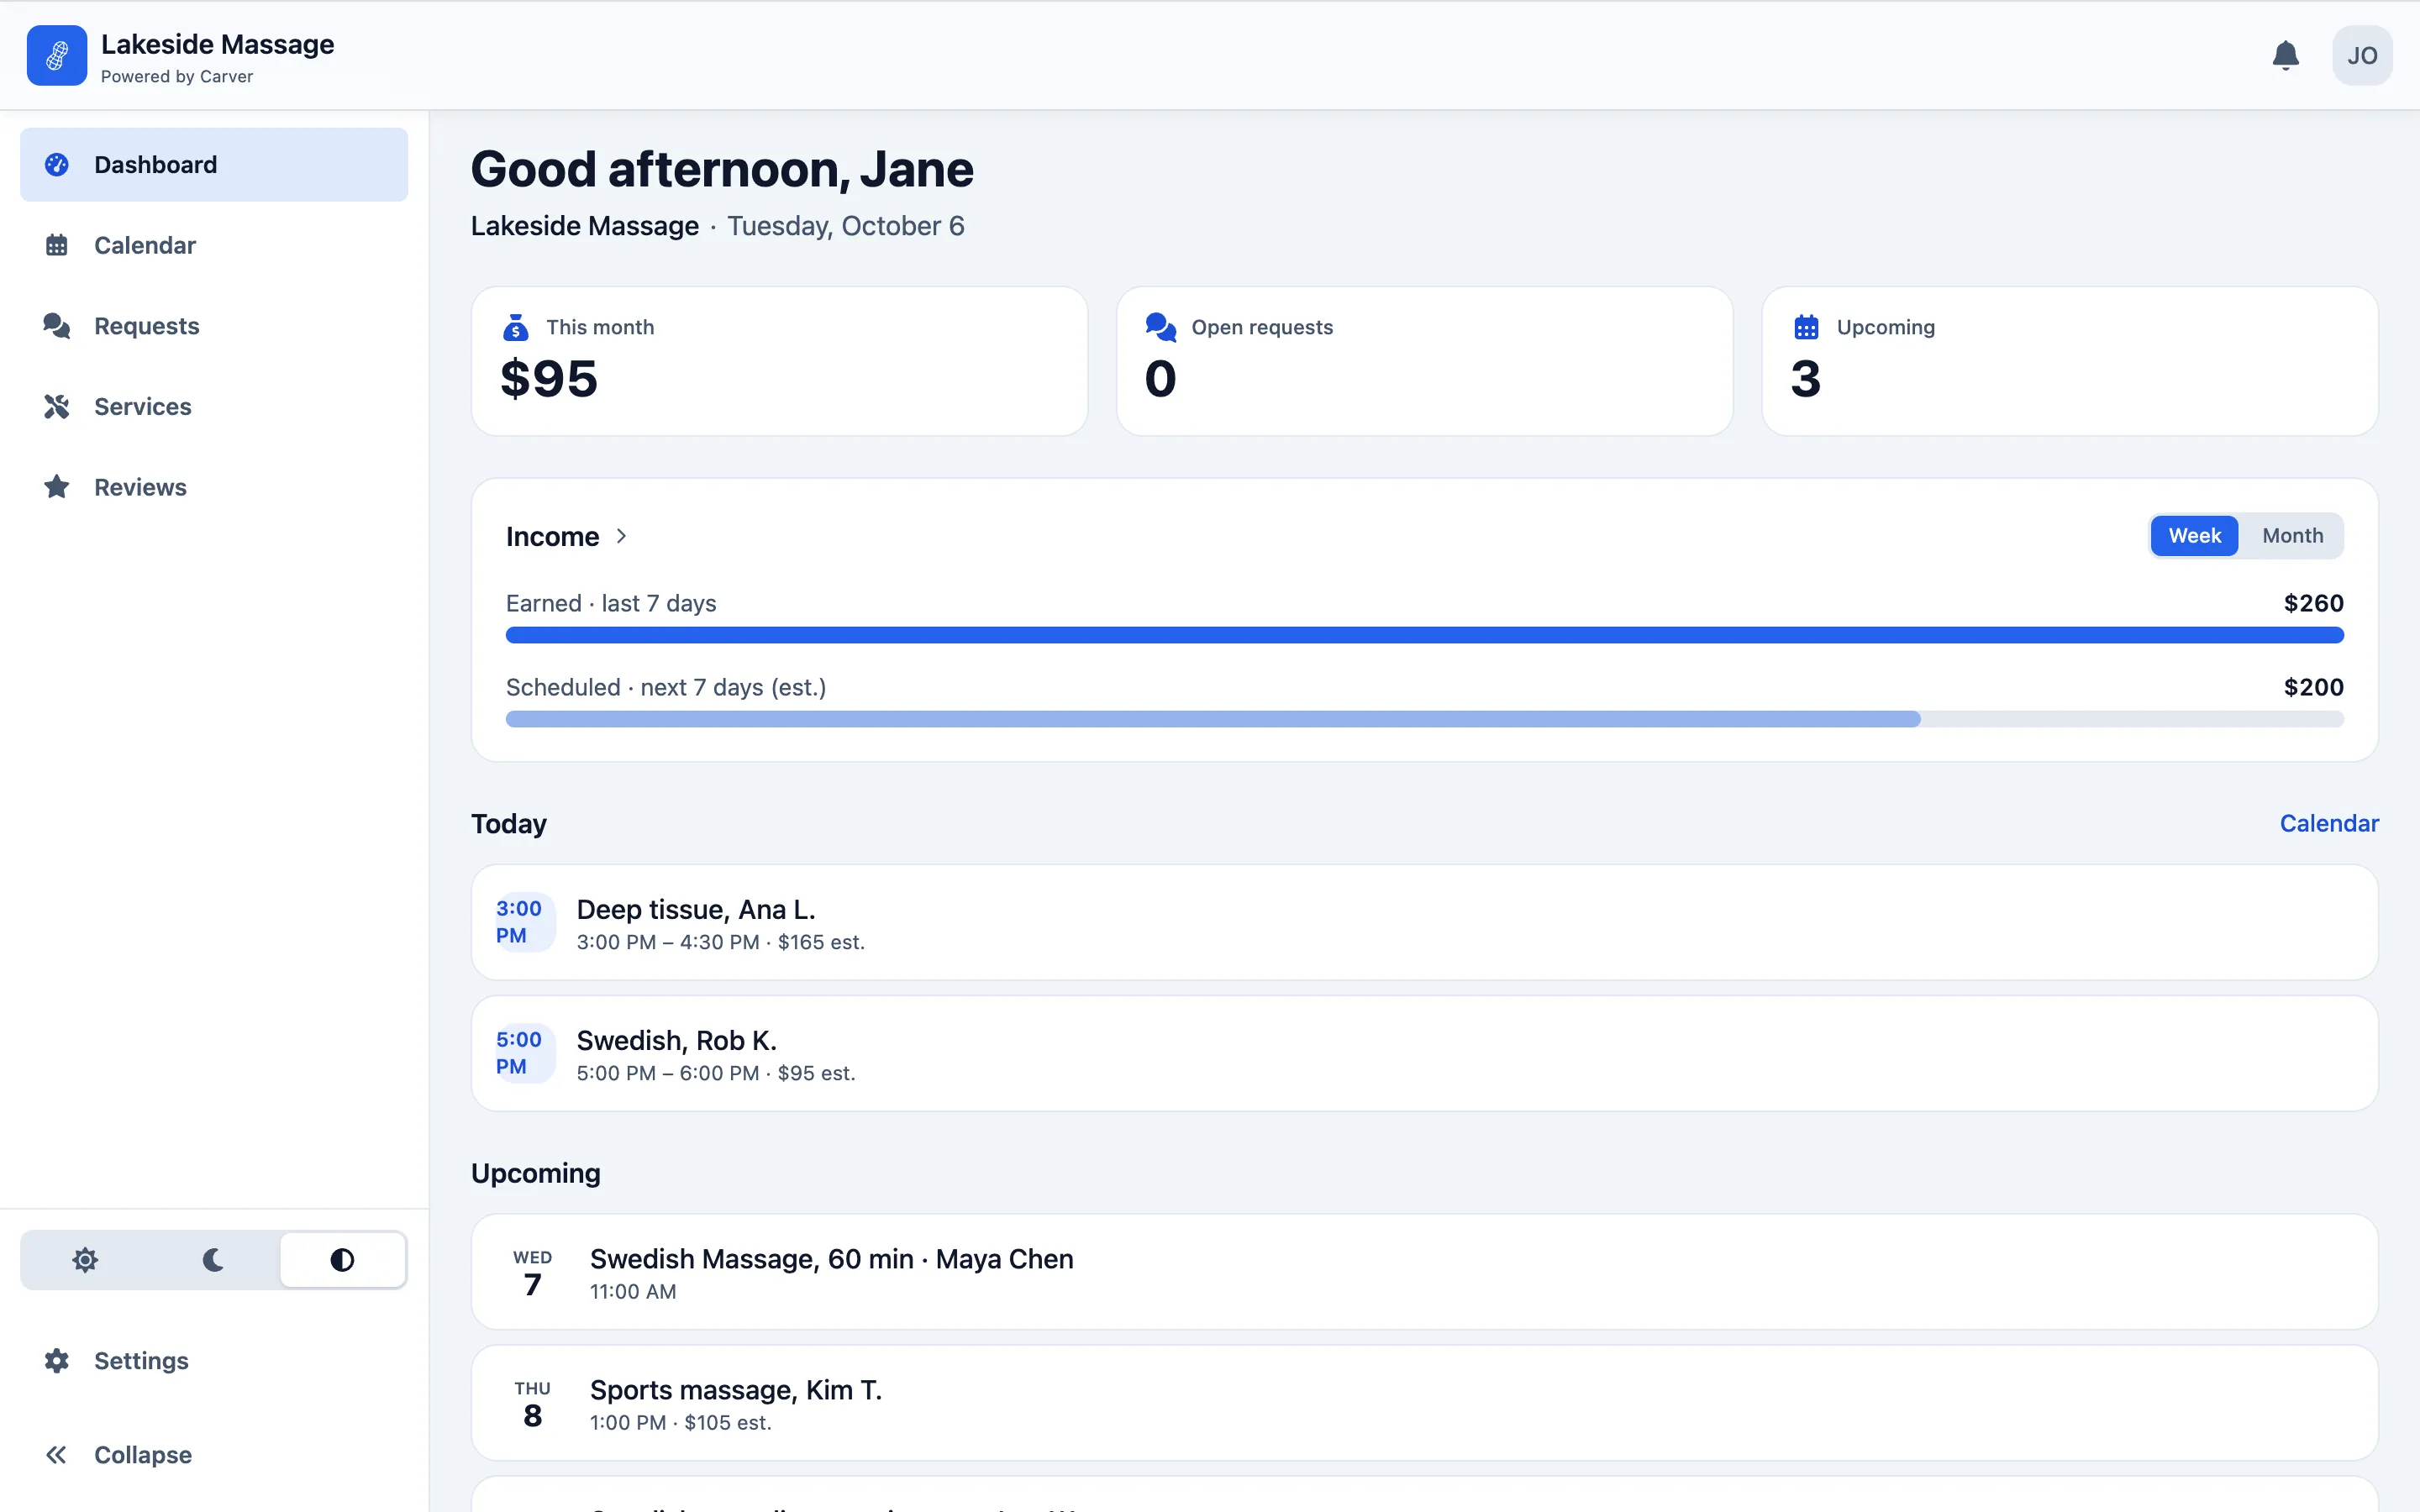This screenshot has height=1512, width=2420.
Task: Collapse the sidebar
Action: click(x=214, y=1454)
